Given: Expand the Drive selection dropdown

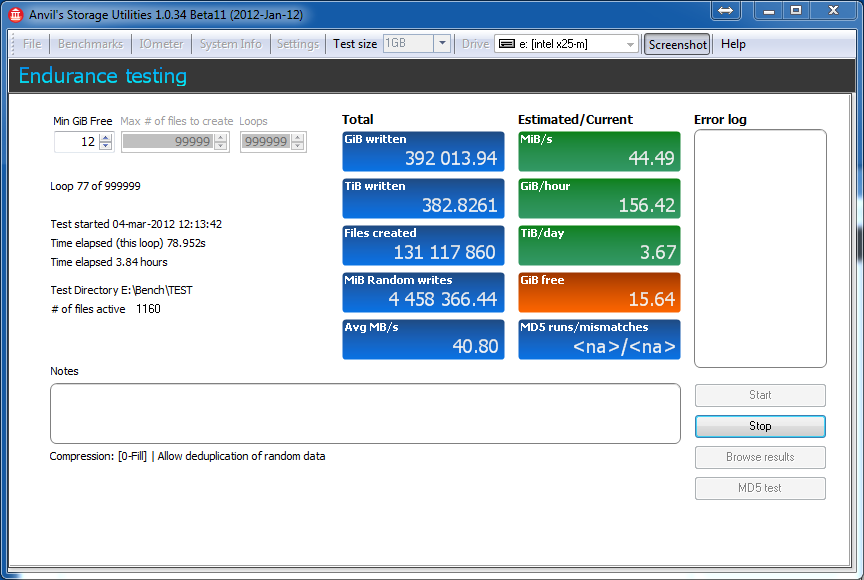Looking at the screenshot, I should (630, 45).
